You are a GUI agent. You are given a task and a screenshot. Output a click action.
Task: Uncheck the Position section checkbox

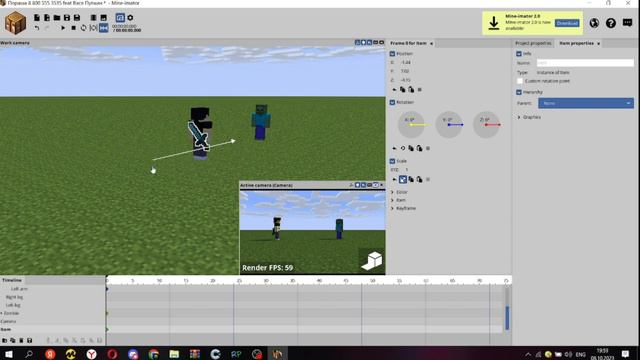click(x=392, y=53)
